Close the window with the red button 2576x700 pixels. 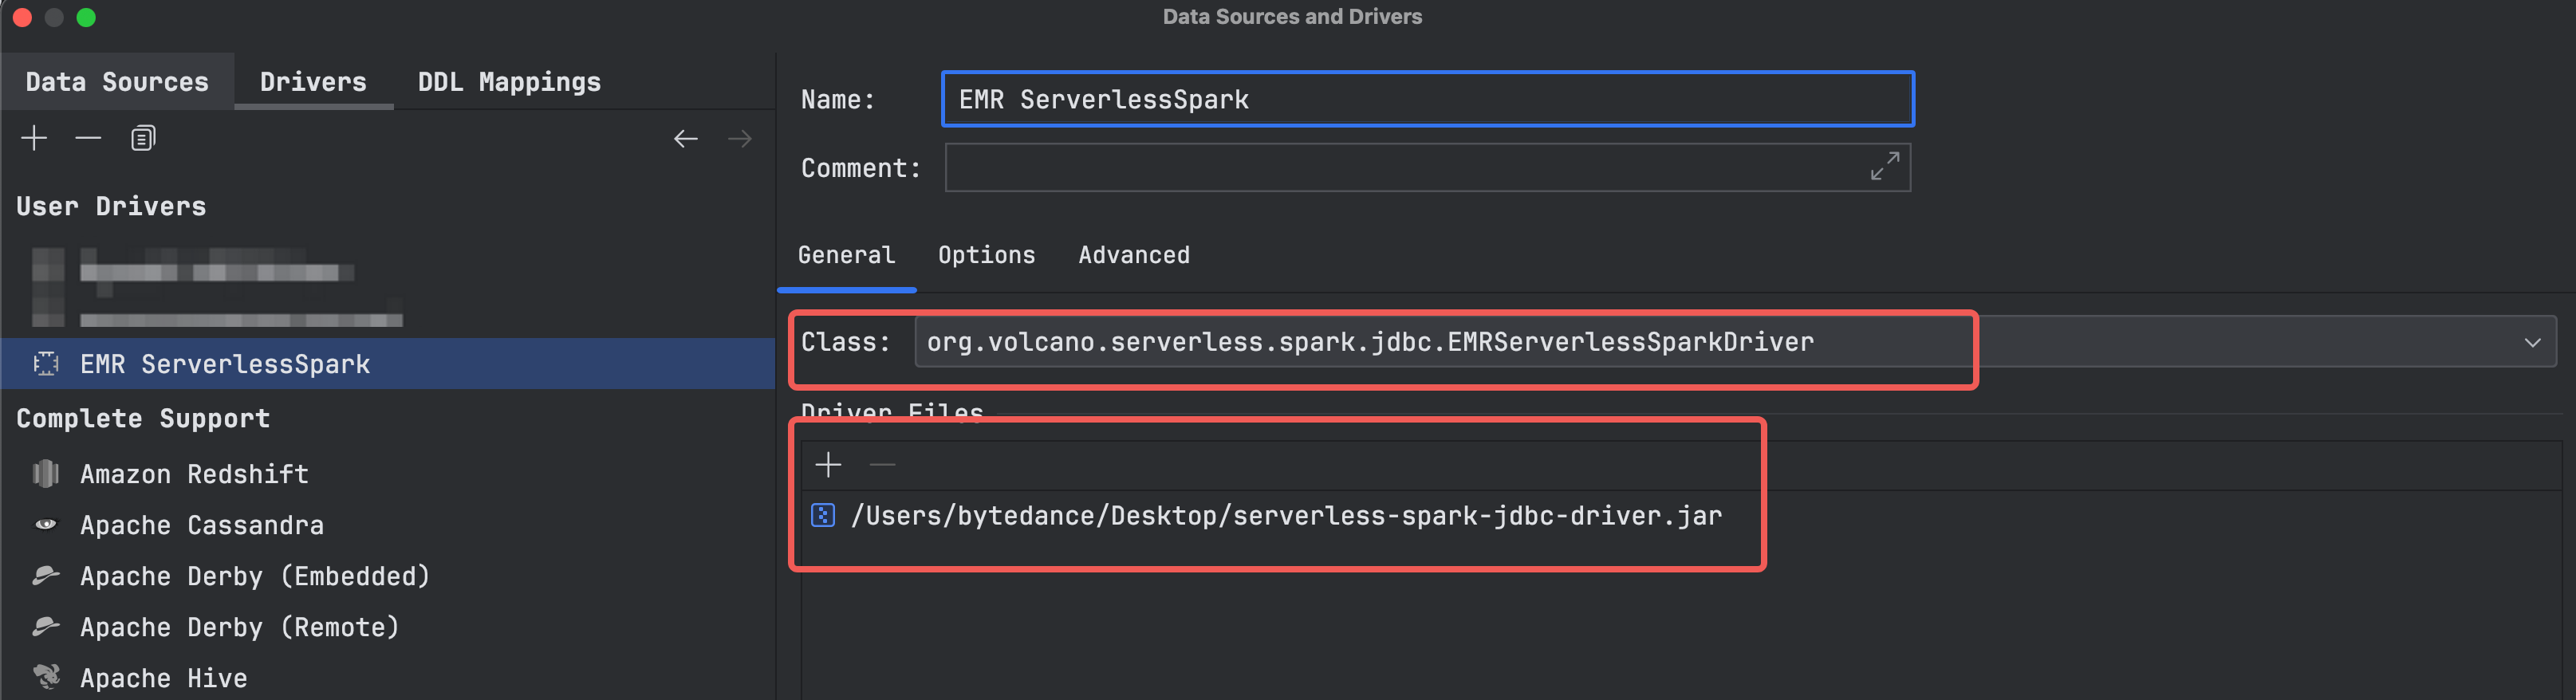click(22, 17)
